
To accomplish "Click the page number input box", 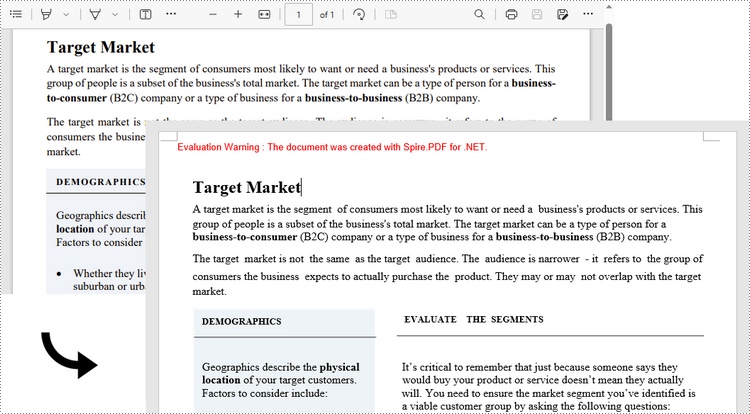I will point(298,14).
